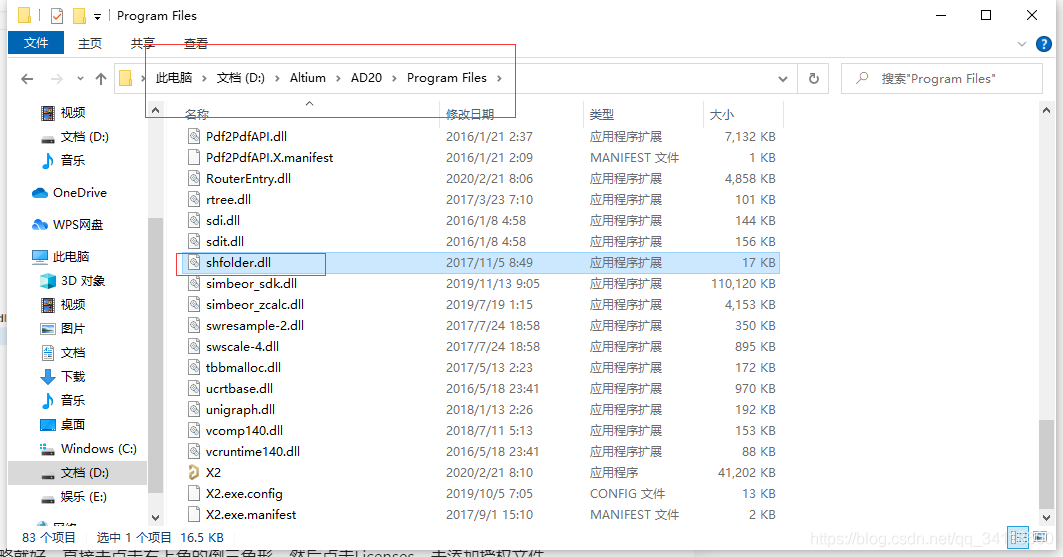The height and width of the screenshot is (557, 1063).
Task: Click the X2 application icon
Action: (194, 472)
